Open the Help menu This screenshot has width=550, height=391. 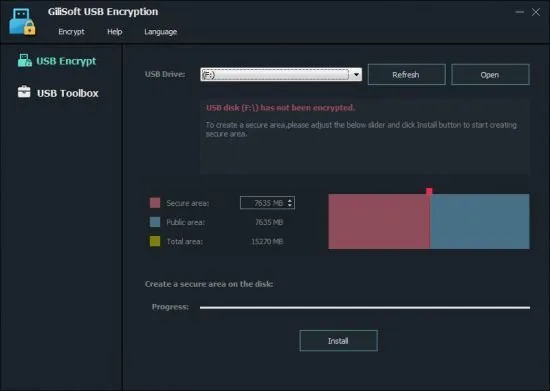pyautogui.click(x=115, y=32)
